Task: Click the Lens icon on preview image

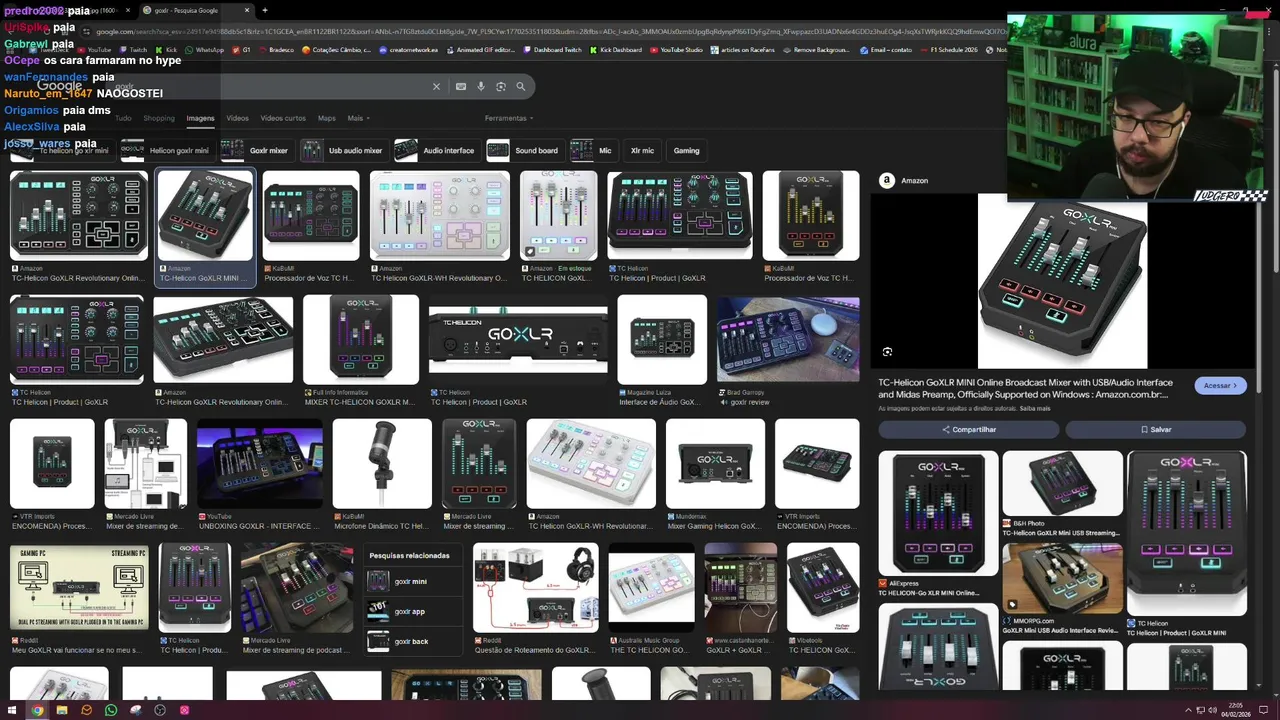Action: 887,352
